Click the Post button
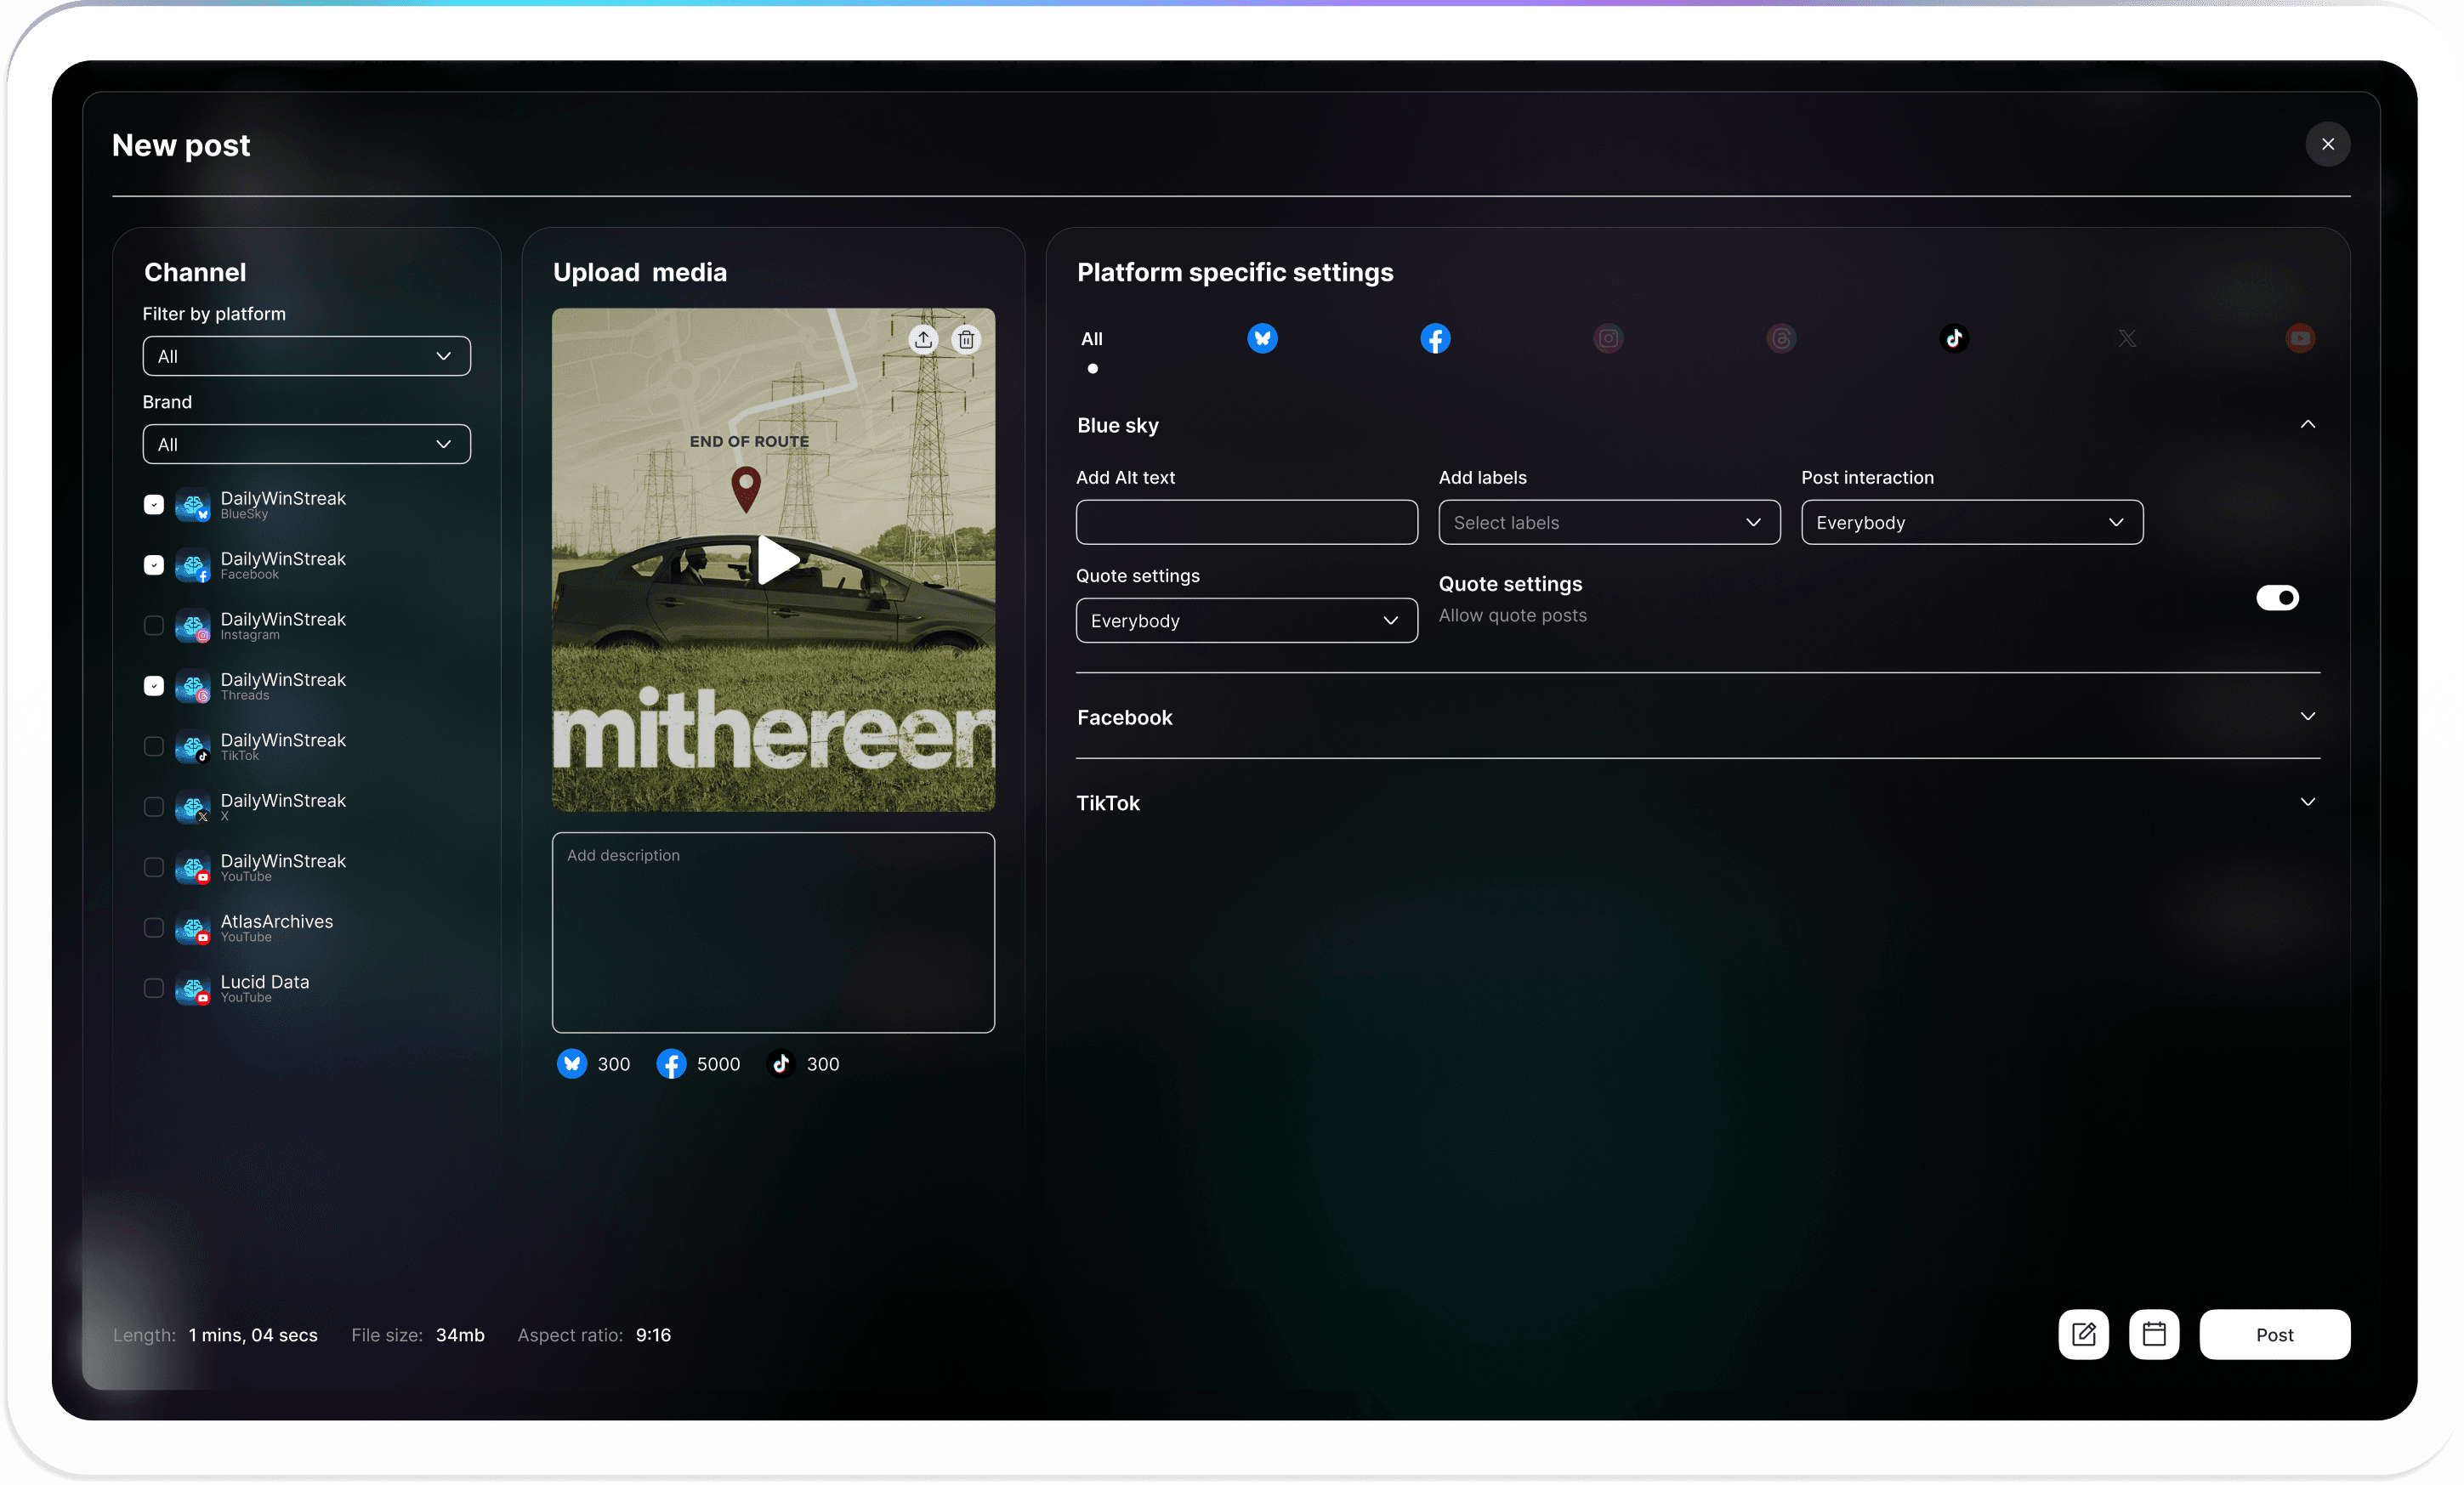This screenshot has height=1485, width=2464. click(2274, 1334)
